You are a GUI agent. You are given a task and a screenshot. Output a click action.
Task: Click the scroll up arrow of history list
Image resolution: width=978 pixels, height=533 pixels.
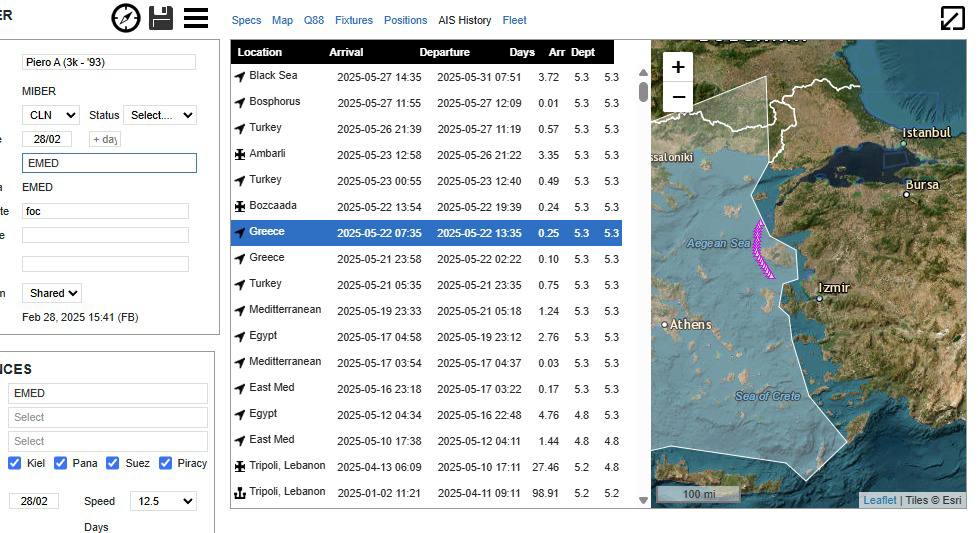[643, 72]
